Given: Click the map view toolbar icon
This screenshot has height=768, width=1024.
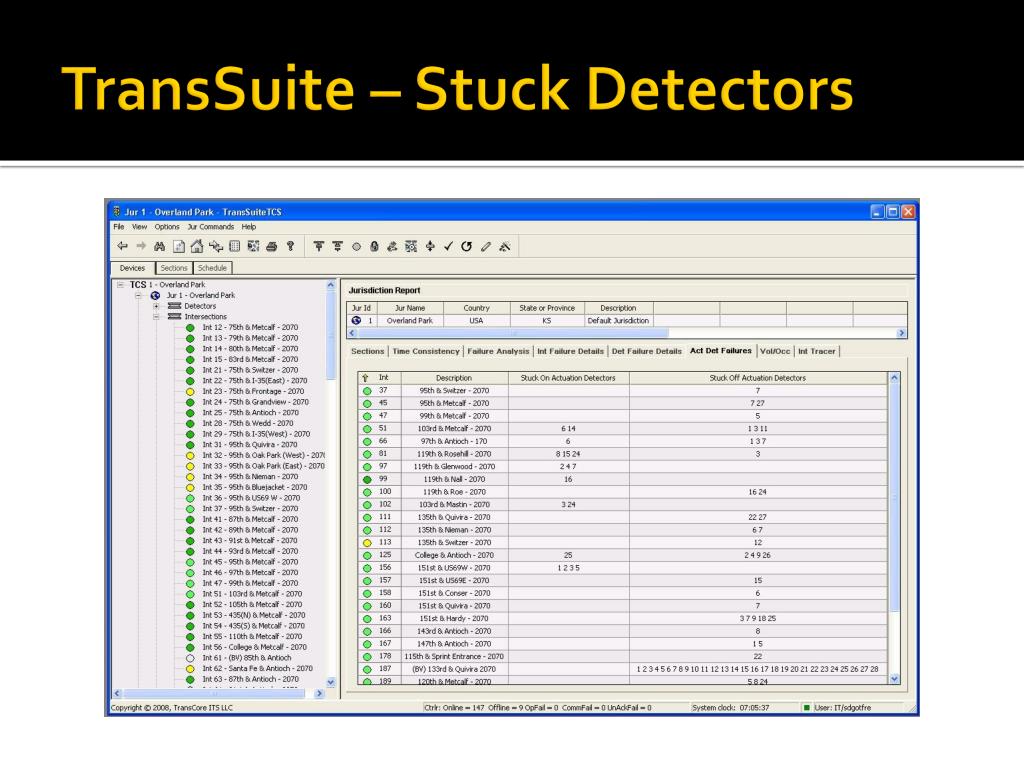Looking at the screenshot, I should coord(253,246).
